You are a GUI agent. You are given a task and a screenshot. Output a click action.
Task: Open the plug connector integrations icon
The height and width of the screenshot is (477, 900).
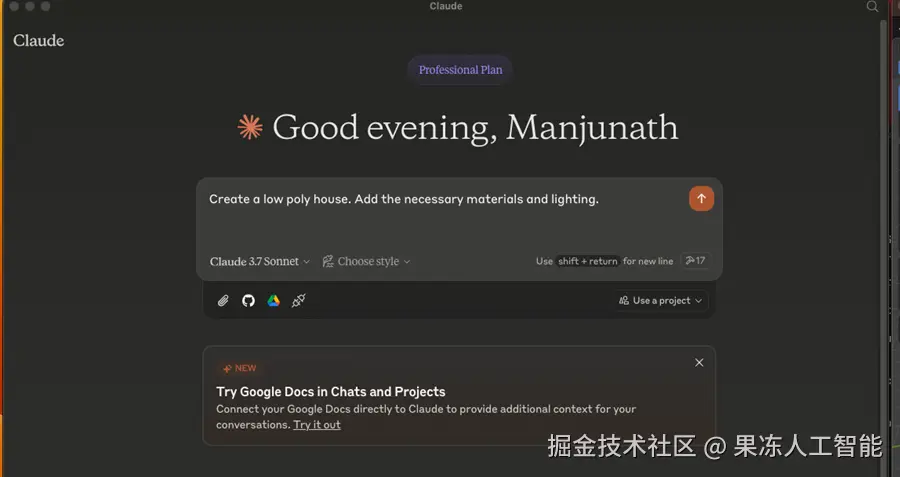coord(298,300)
